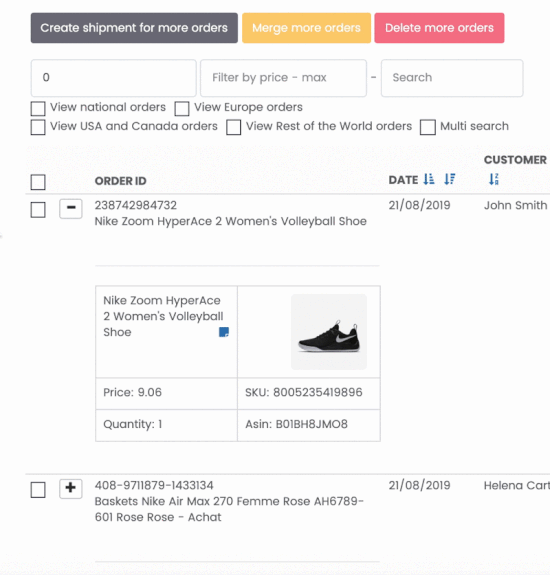
Task: Enable View national orders checkbox
Action: coord(38,109)
